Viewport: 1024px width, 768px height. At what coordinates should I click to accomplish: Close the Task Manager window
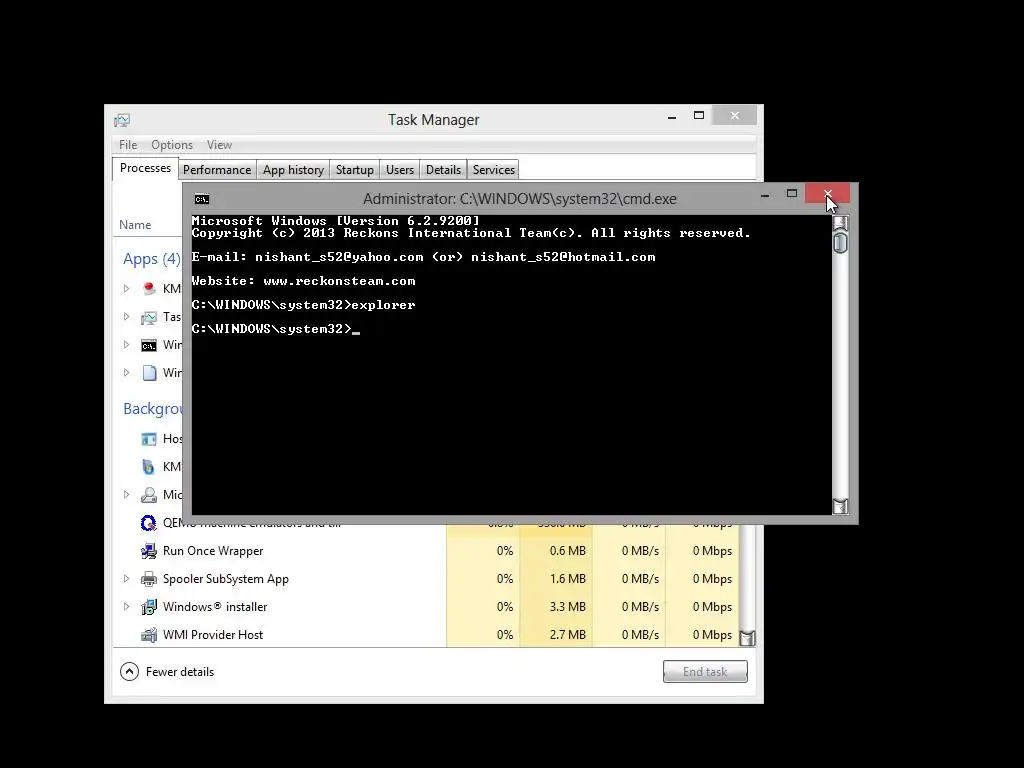coord(735,116)
